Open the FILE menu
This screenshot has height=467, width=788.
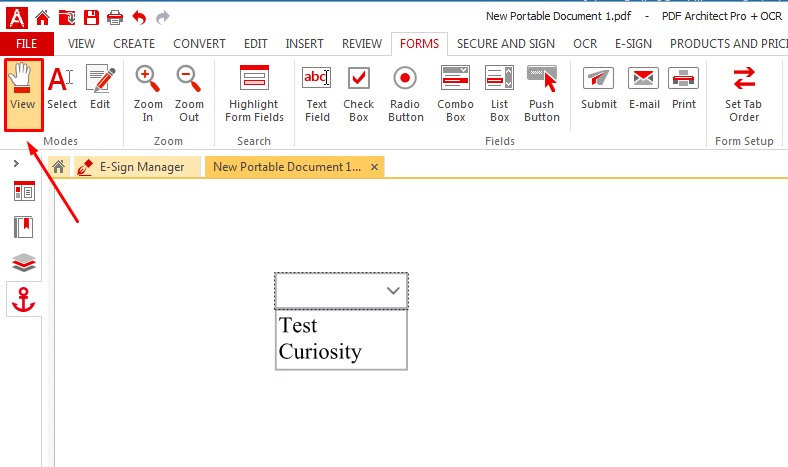pos(27,44)
